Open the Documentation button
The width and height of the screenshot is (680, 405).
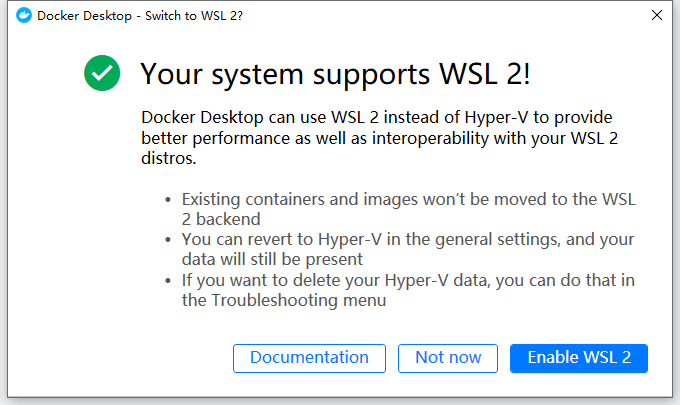[x=309, y=358]
